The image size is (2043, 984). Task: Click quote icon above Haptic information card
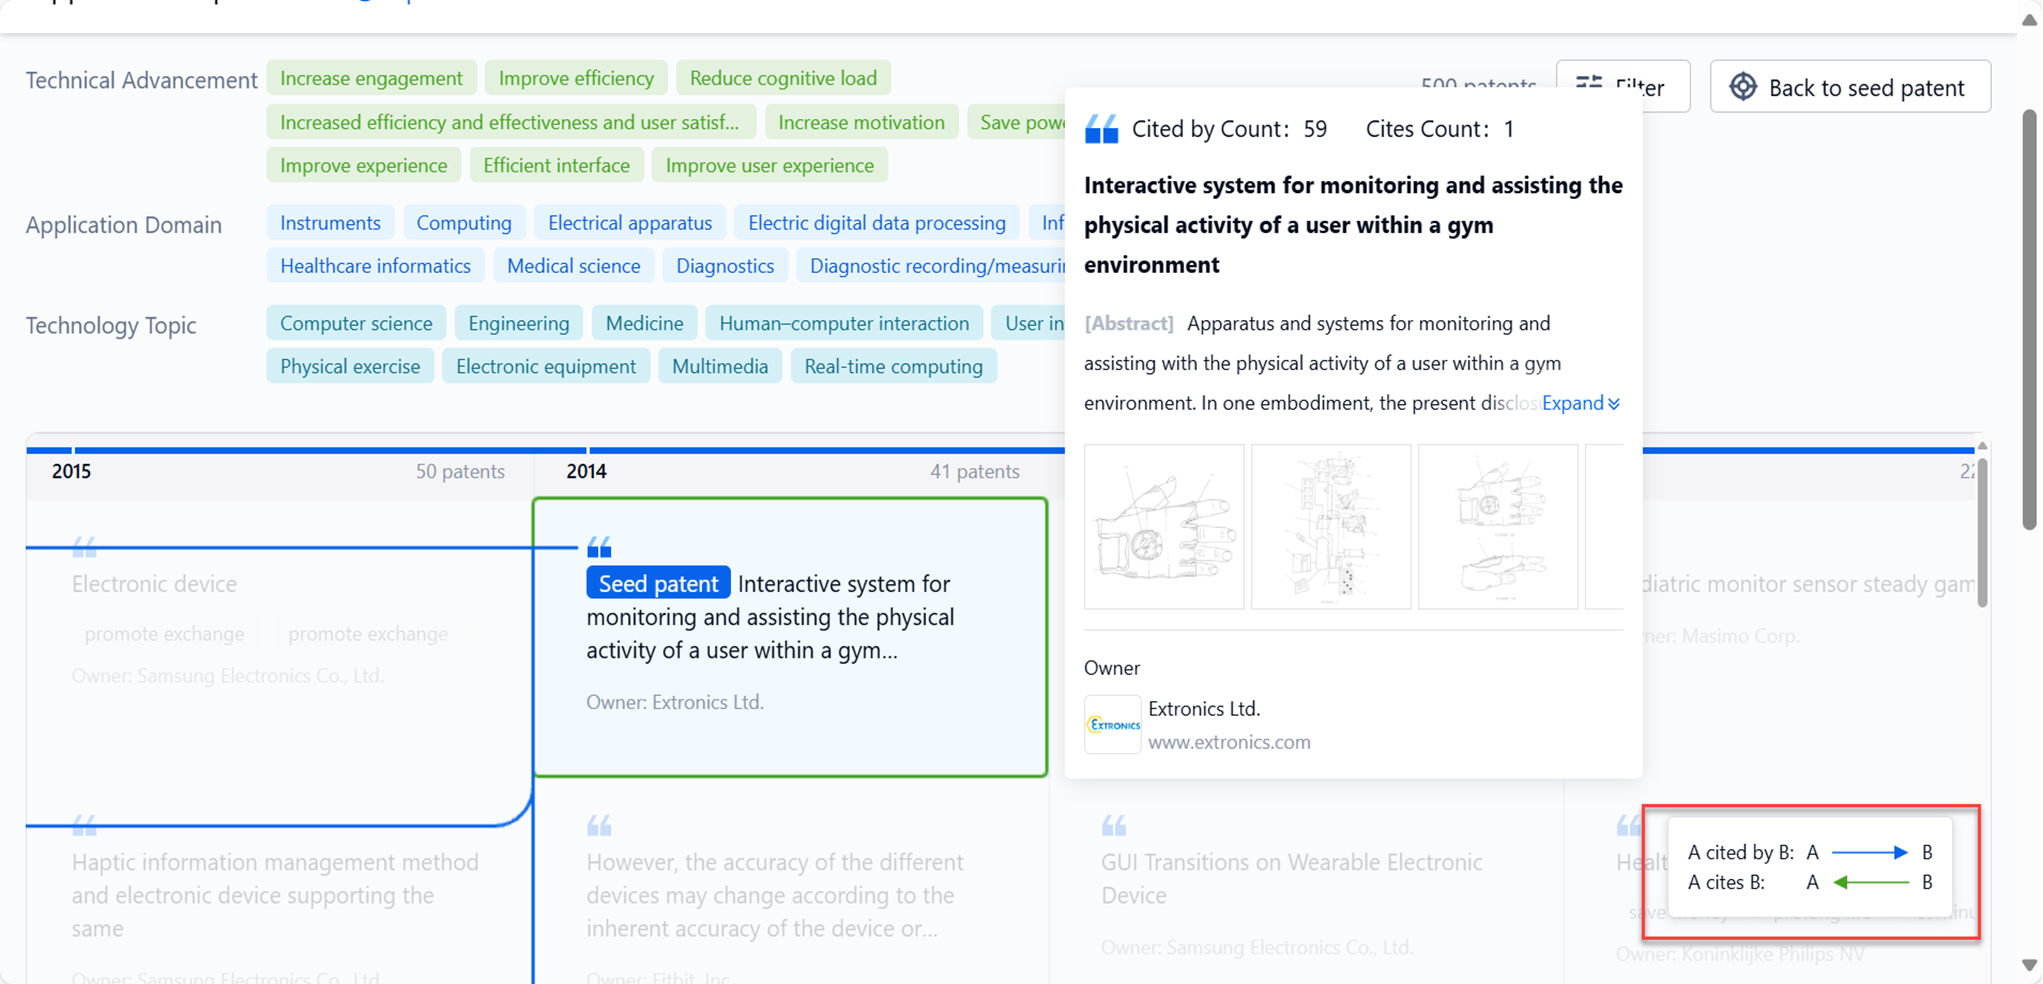[x=84, y=826]
